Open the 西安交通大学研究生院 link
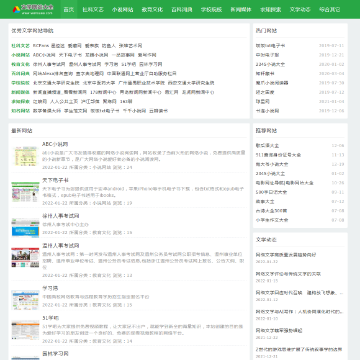The image size is (360, 360). 191,83
